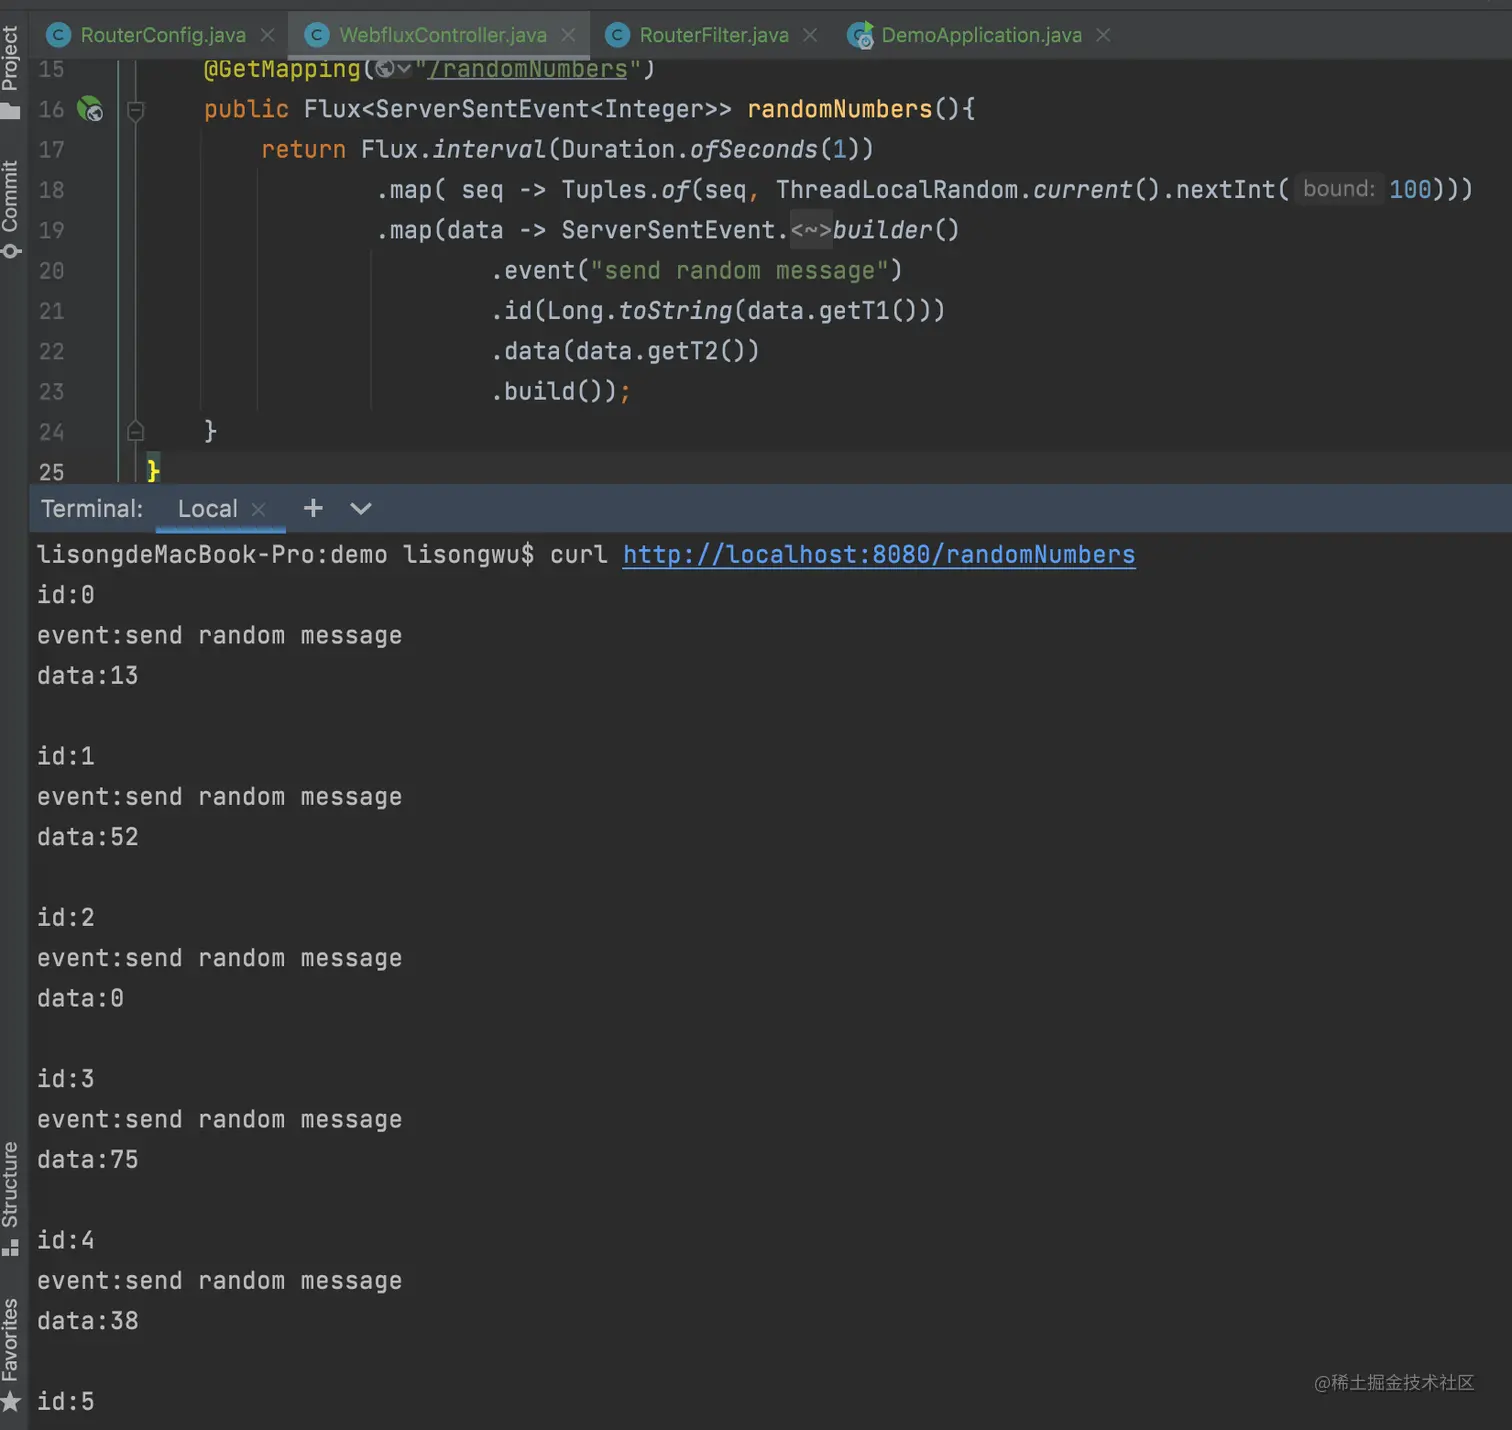Click the terminal output line data:75

(87, 1160)
